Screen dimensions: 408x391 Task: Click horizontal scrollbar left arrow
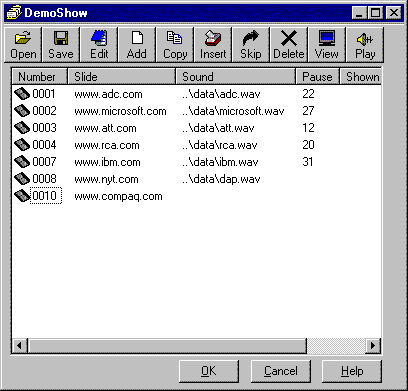click(x=20, y=345)
